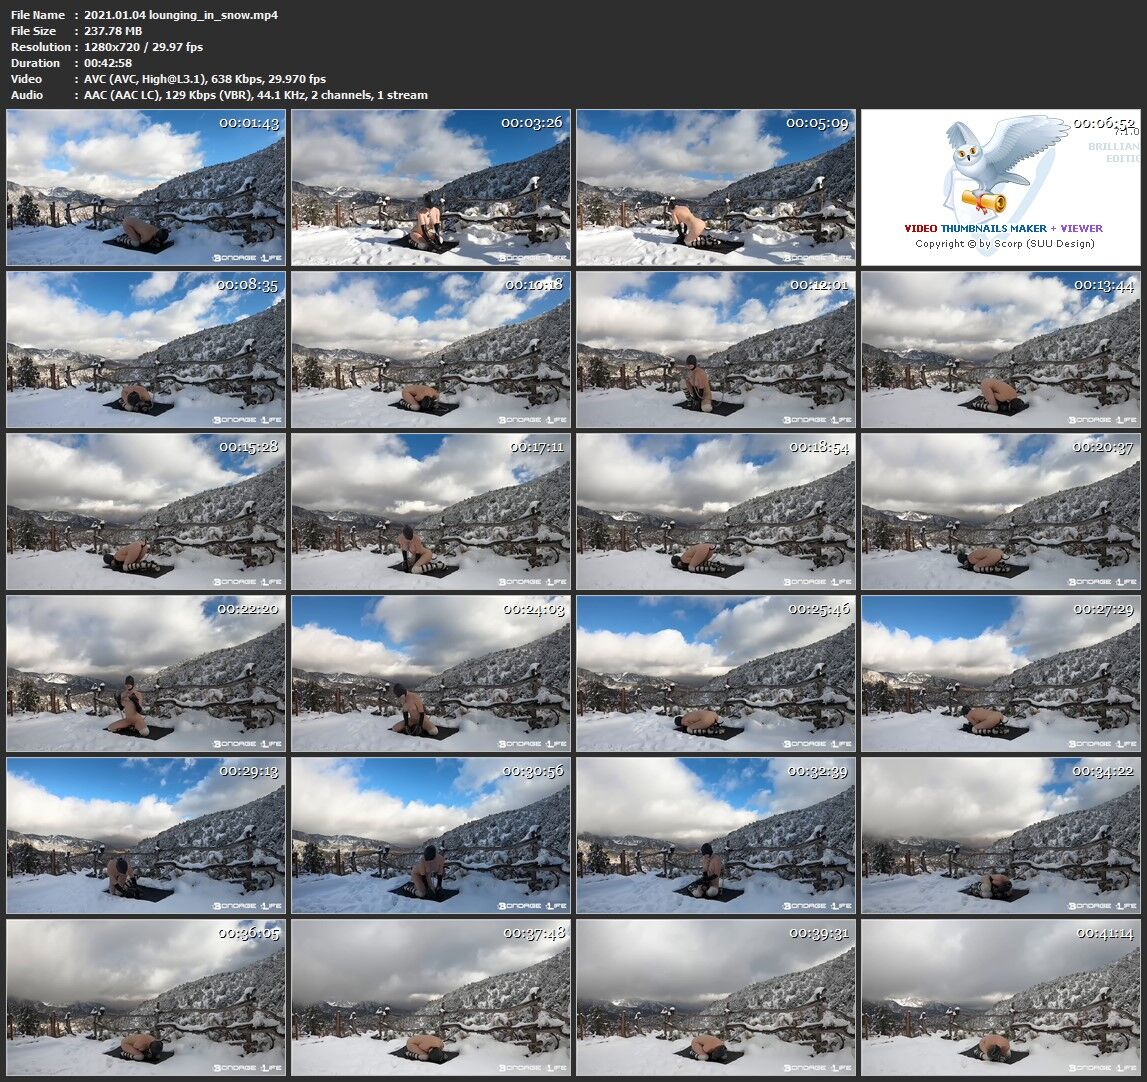Click the last thumbnail at 00:41:14
The height and width of the screenshot is (1082, 1147).
1001,997
